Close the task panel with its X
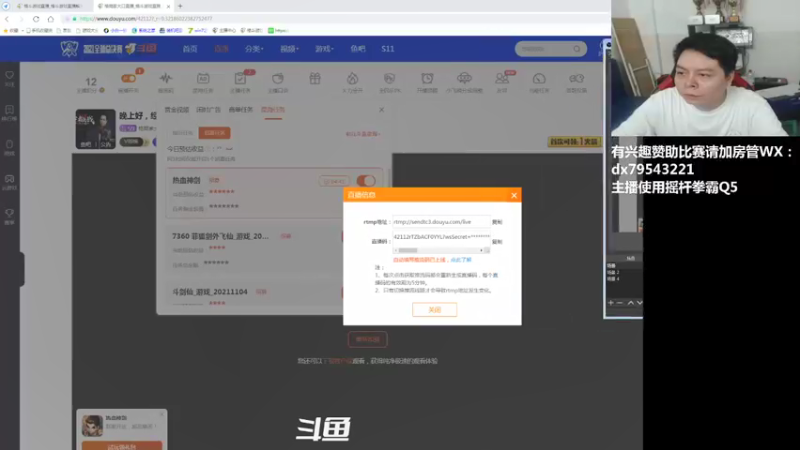This screenshot has height=450, width=800. 381,110
